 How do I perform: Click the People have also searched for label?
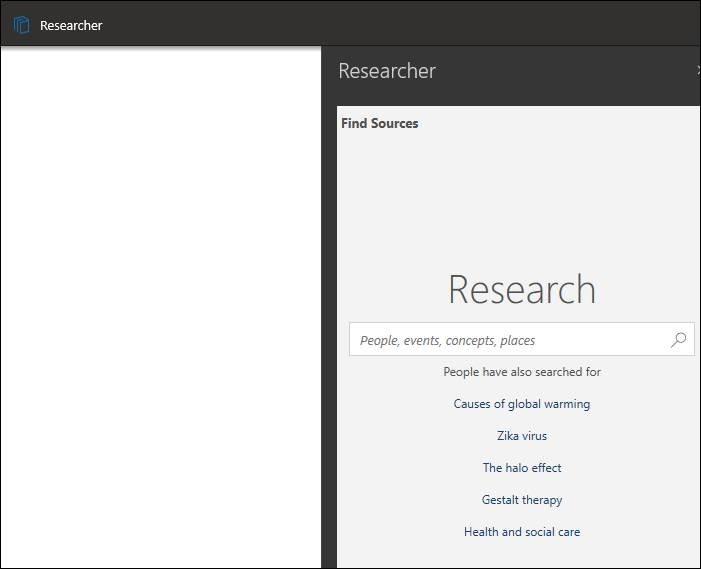(522, 372)
